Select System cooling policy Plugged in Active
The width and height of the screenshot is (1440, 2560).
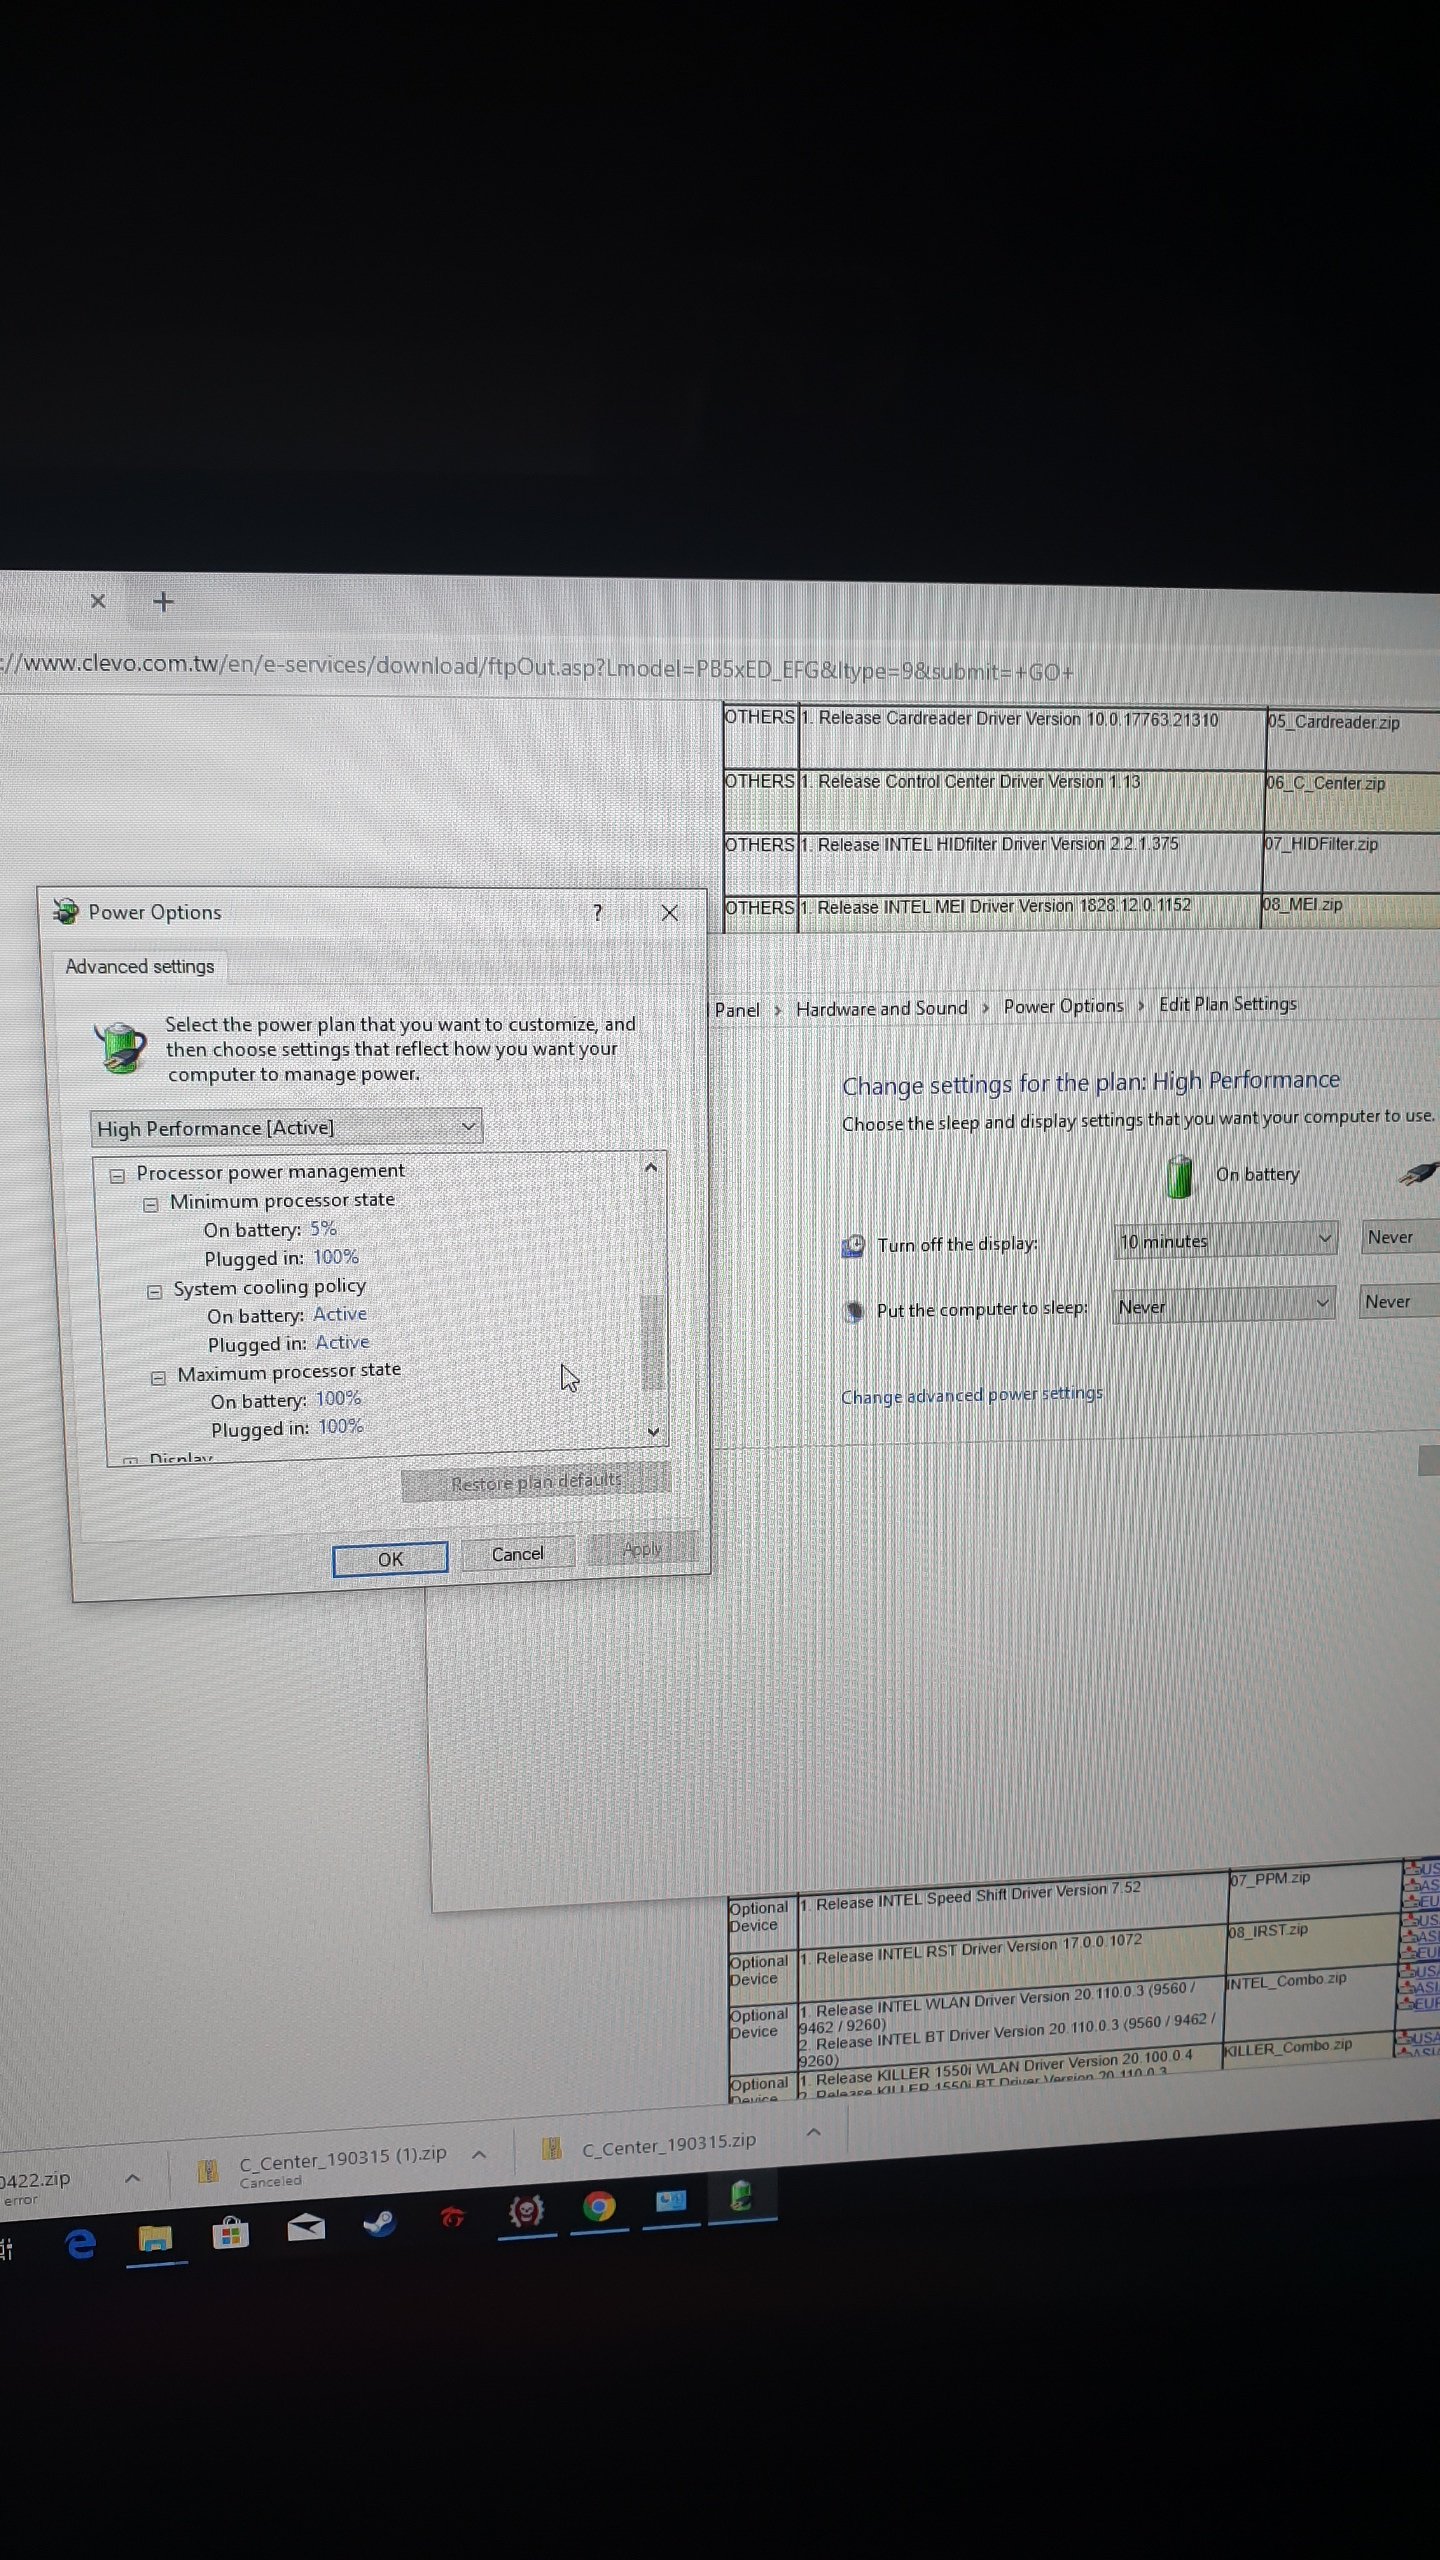pos(342,1343)
